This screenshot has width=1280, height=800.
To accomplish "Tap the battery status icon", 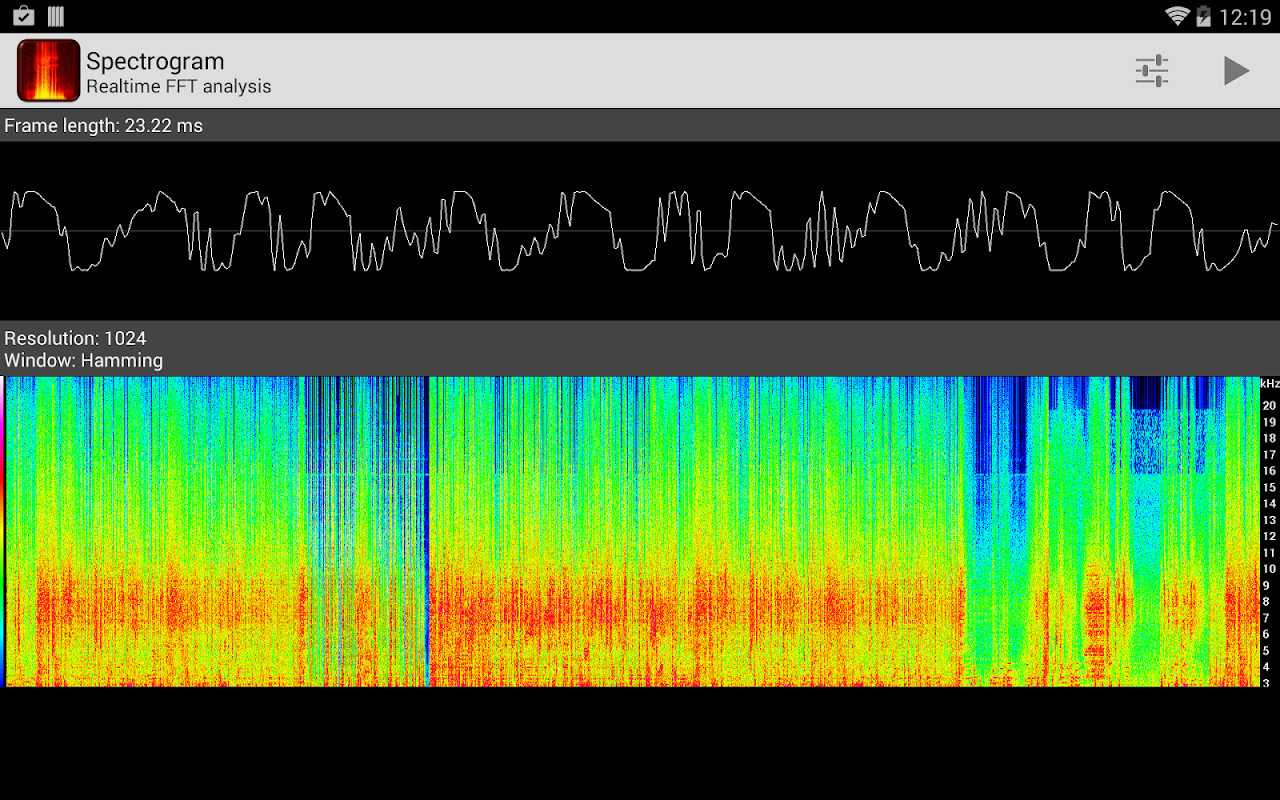I will pyautogui.click(x=1203, y=16).
